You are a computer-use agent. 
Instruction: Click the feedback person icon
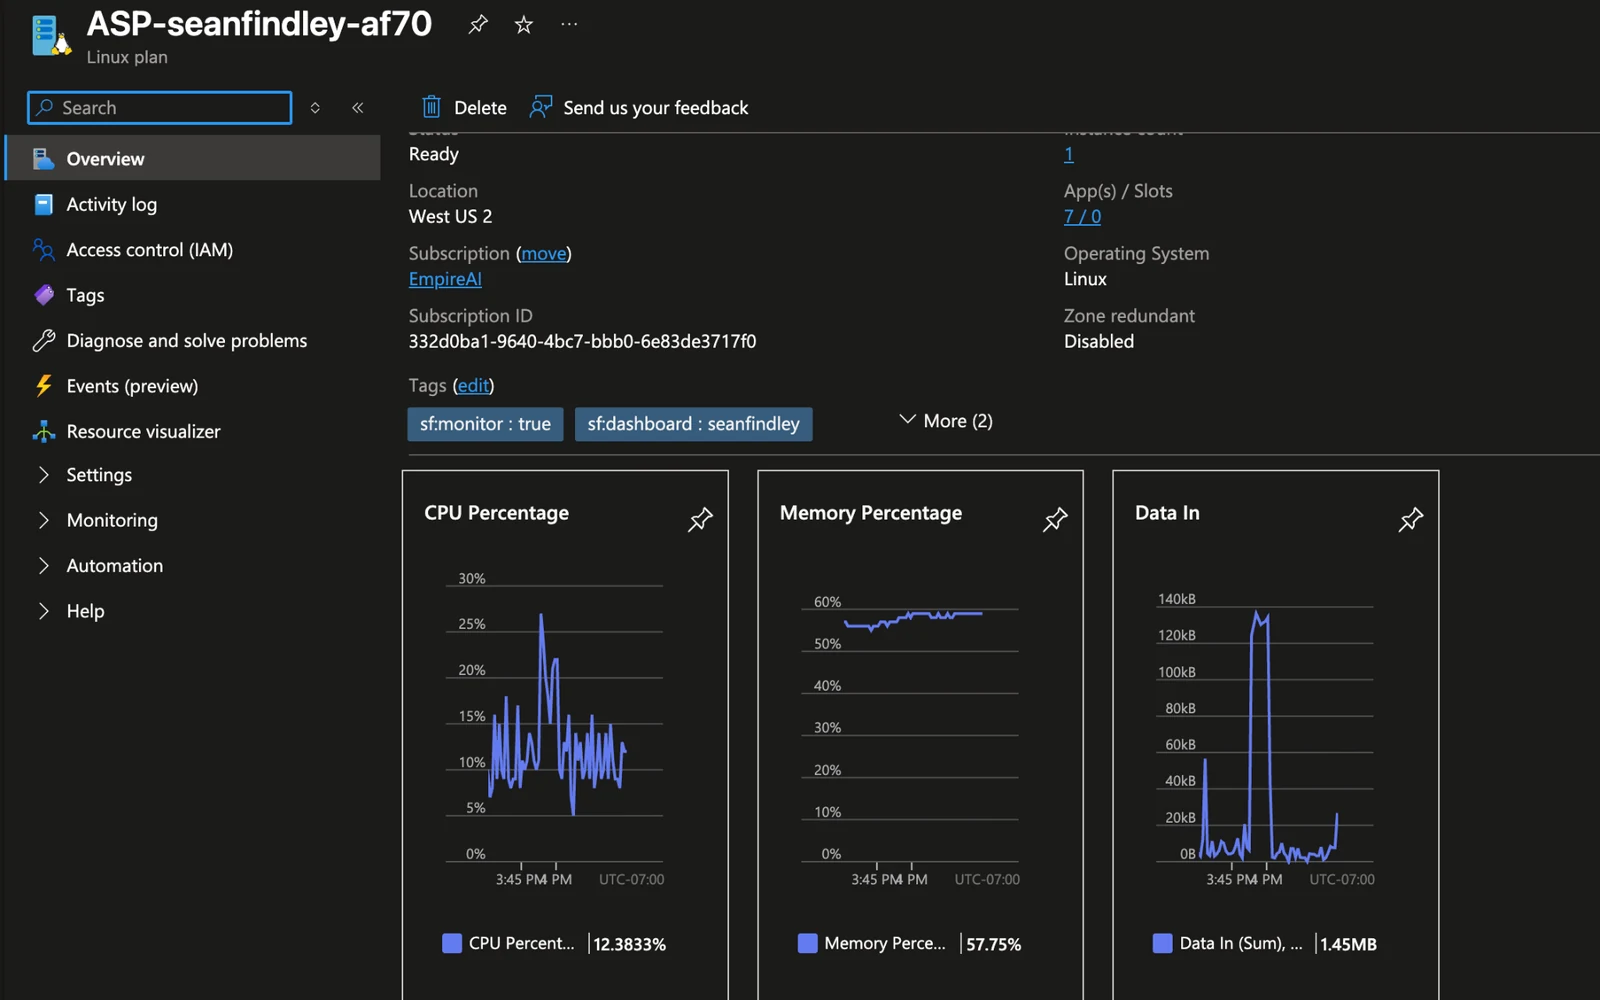pyautogui.click(x=540, y=107)
